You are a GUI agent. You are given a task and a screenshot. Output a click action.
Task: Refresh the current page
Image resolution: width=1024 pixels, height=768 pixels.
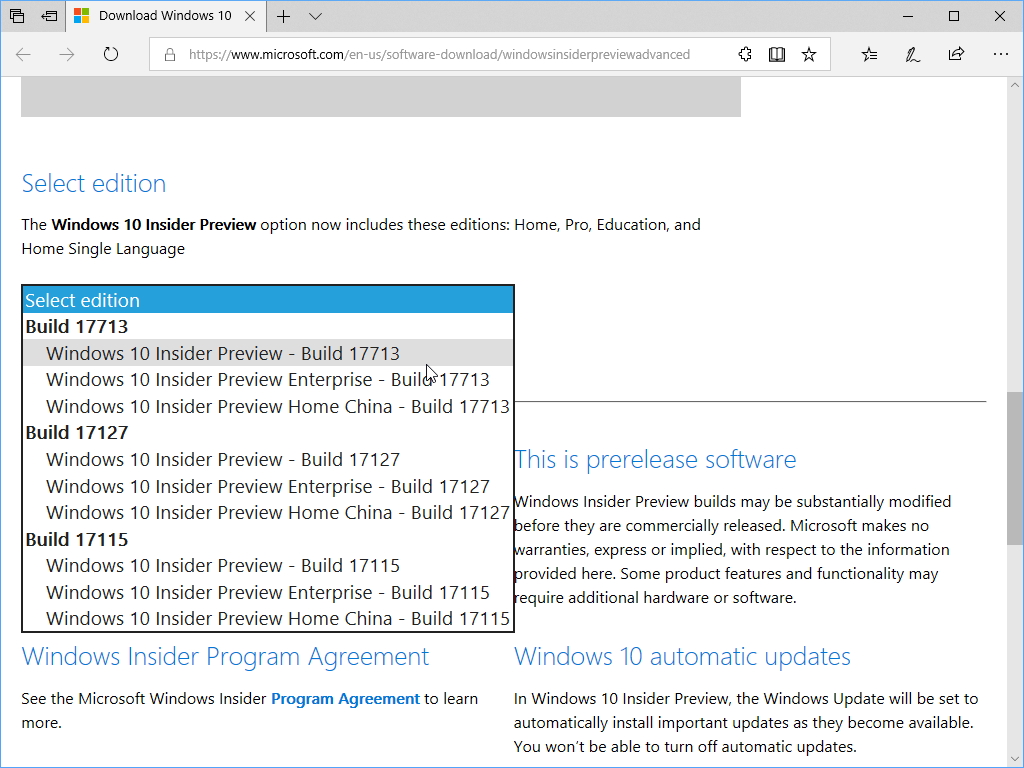[x=110, y=54]
